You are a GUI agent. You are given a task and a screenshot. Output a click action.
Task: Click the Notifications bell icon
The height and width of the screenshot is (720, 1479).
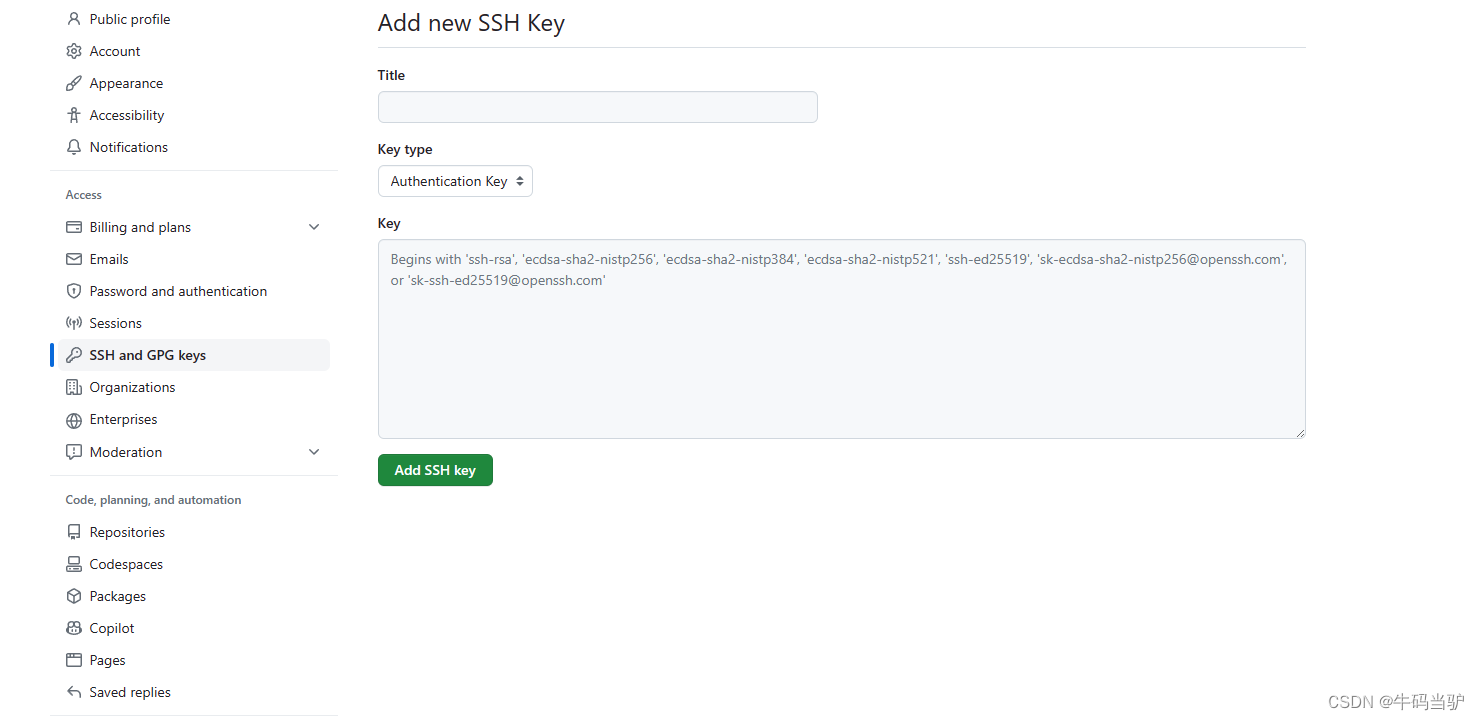tap(74, 147)
